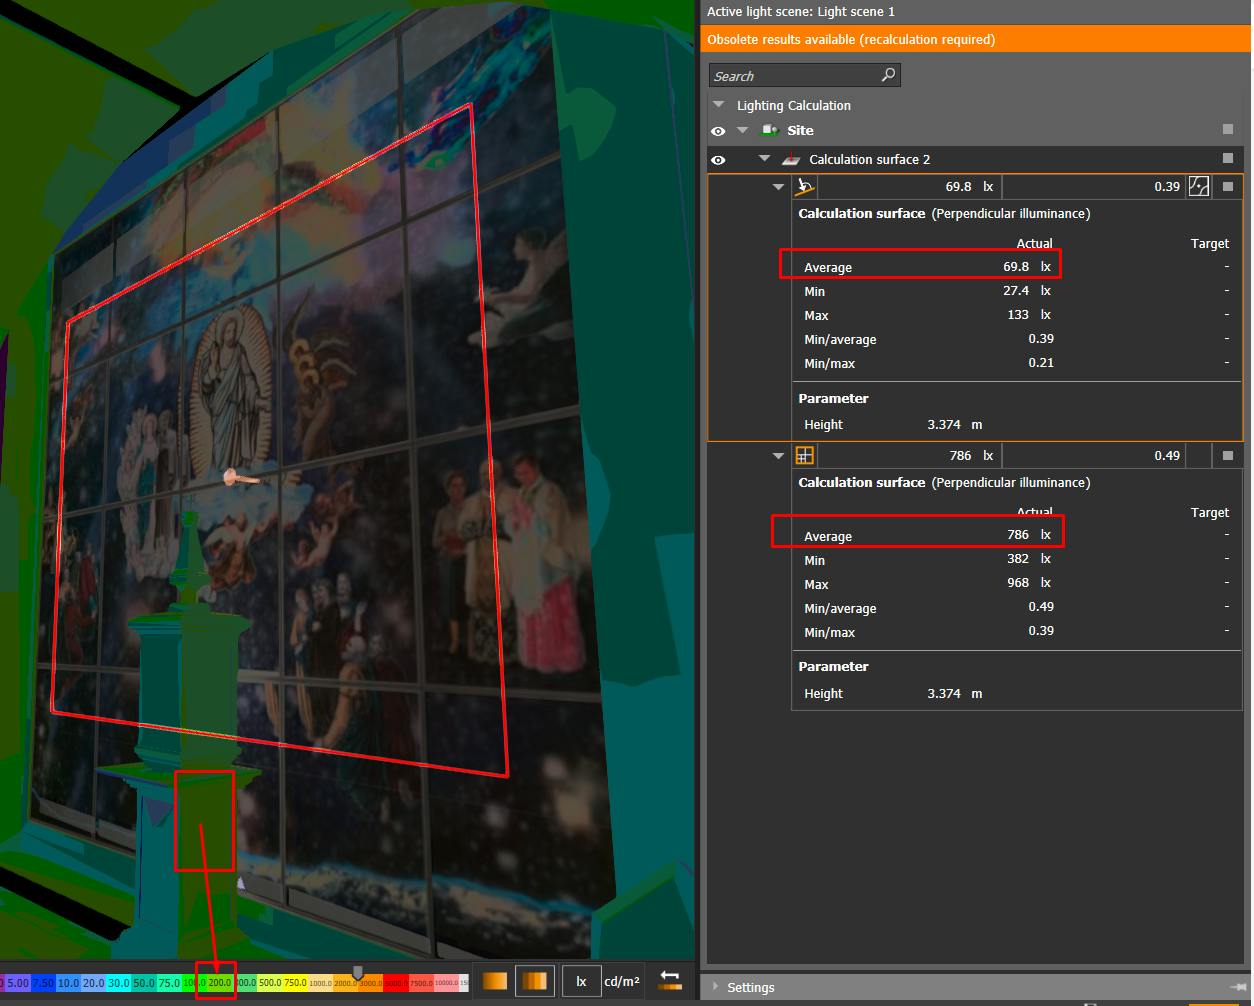Expand the Settings panel
This screenshot has width=1254, height=1006.
[715, 987]
